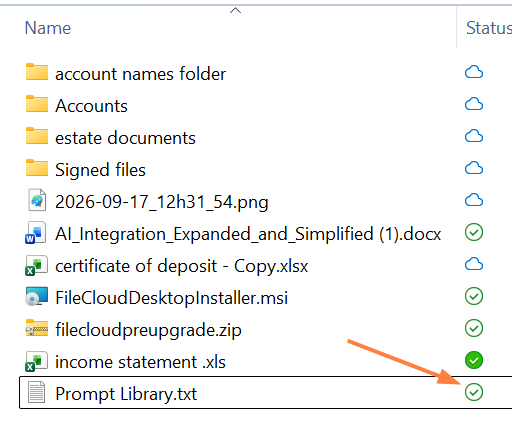
Task: Click the Word document icon for AI_Integration
Action: (36, 232)
